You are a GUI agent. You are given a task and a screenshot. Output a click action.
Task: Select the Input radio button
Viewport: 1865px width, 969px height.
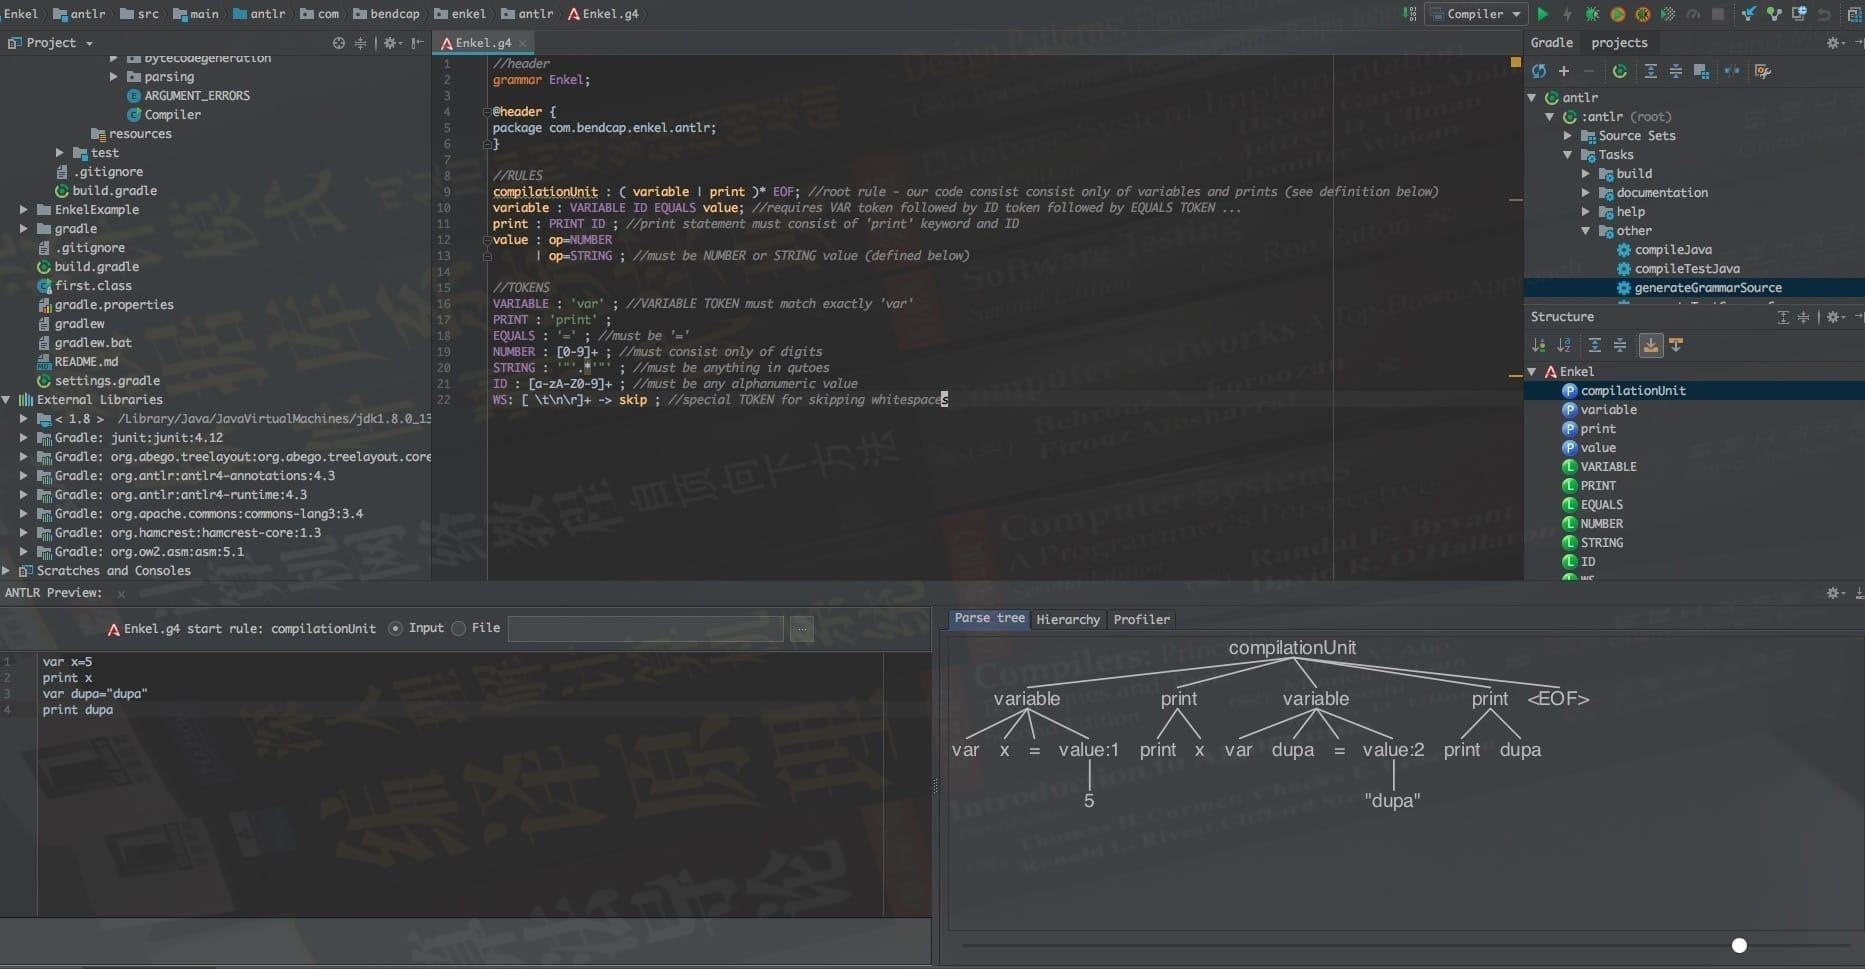click(395, 628)
